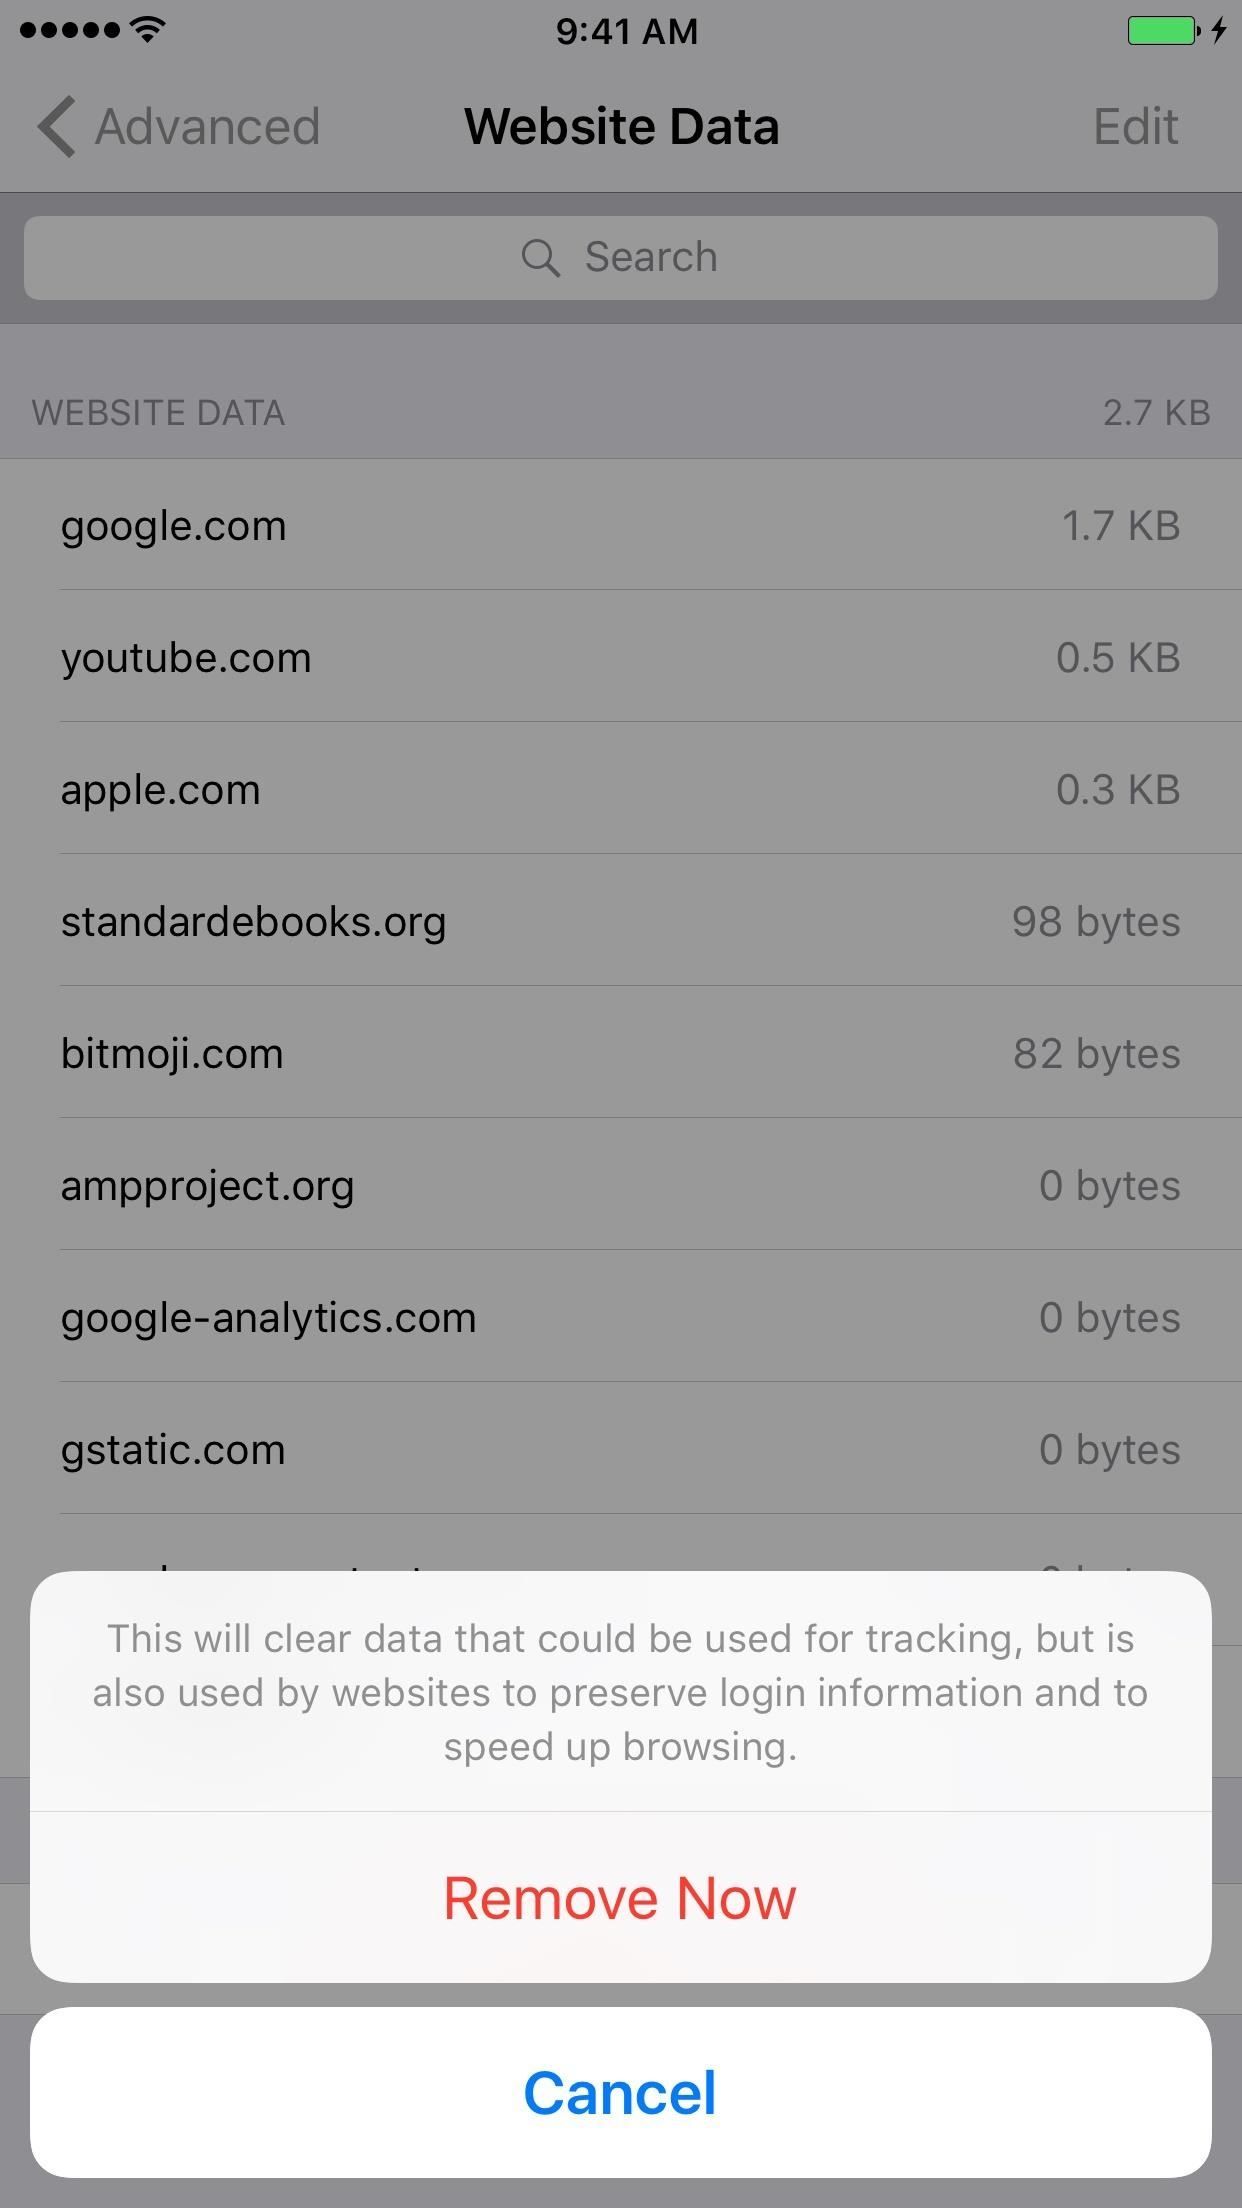Tap the back chevron arrow icon

(x=56, y=127)
